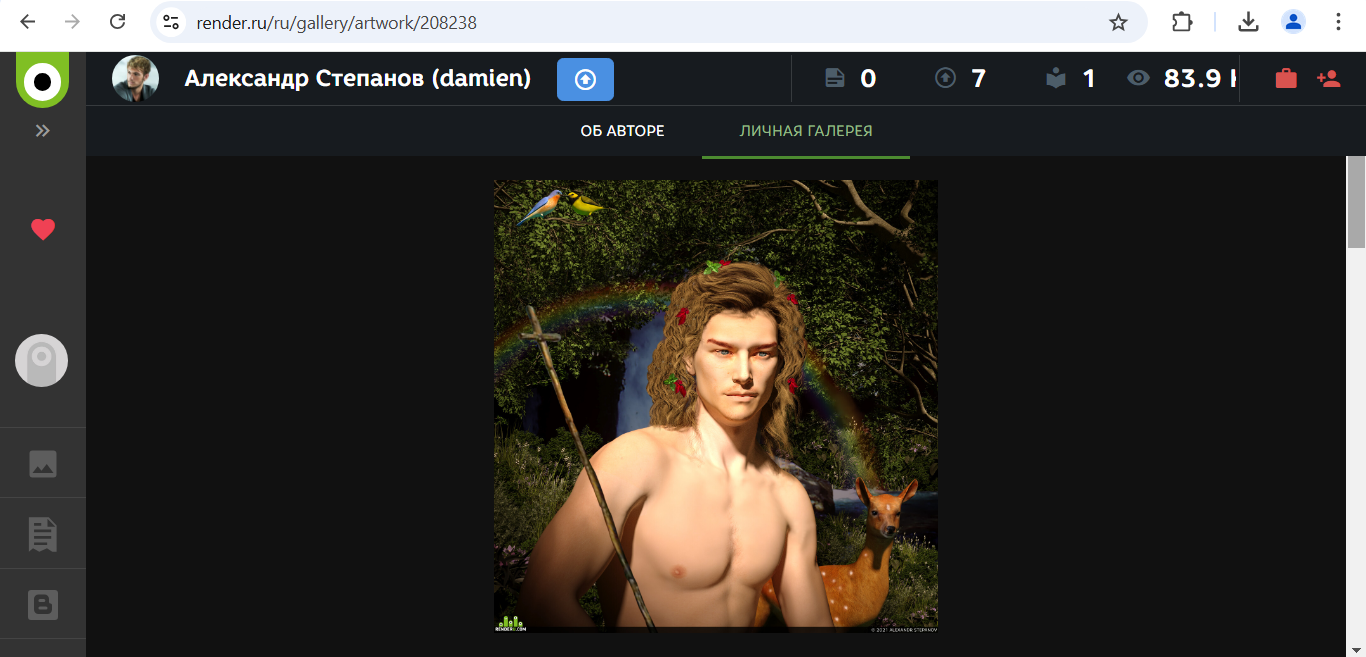The height and width of the screenshot is (657, 1366).
Task: Click the red briefcase portfolio icon
Action: tap(1286, 78)
